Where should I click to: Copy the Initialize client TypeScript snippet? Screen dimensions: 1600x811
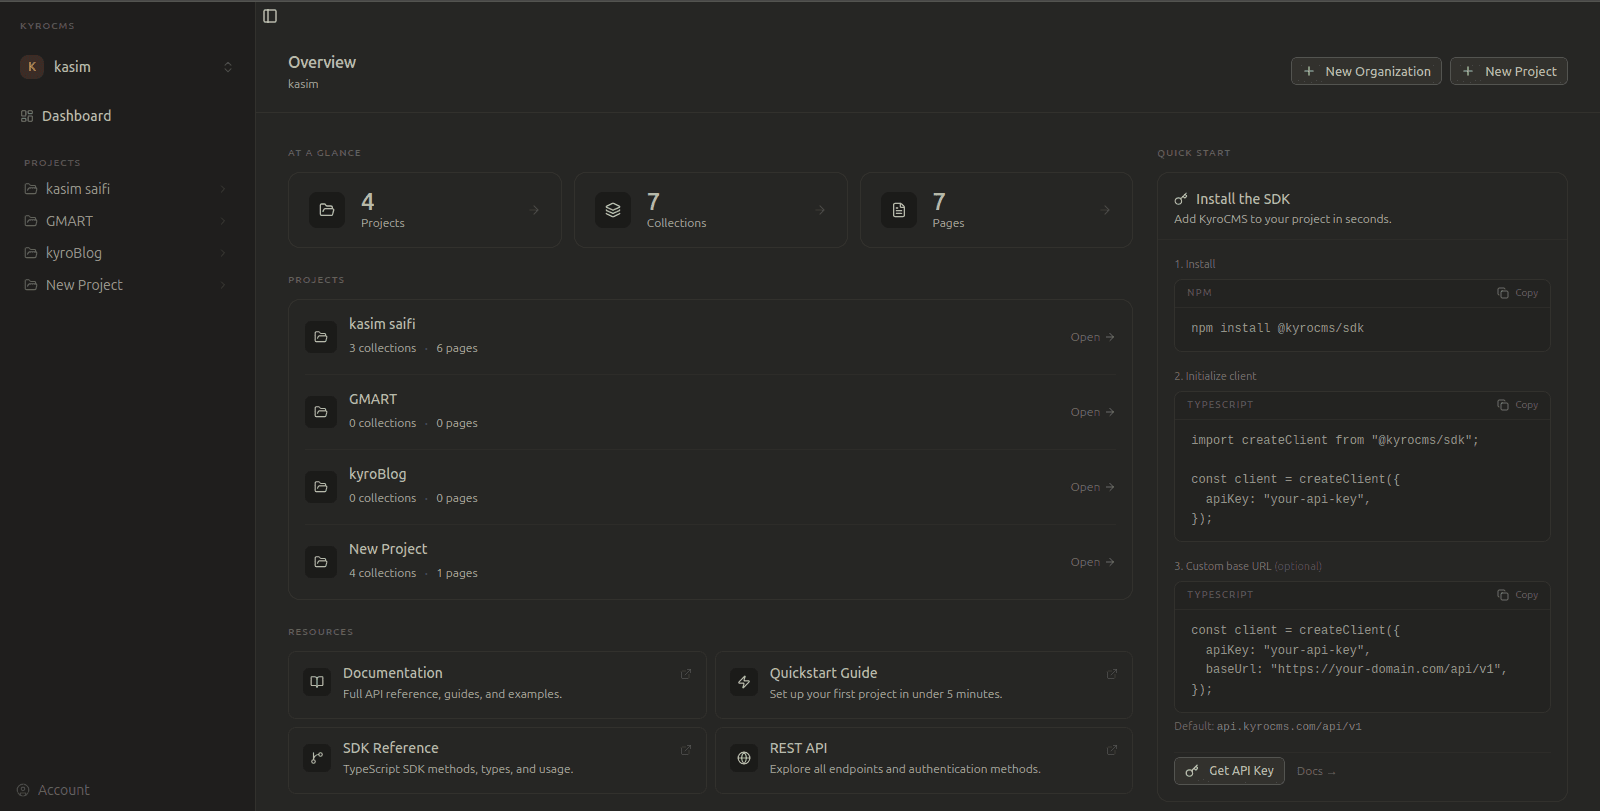coord(1517,405)
